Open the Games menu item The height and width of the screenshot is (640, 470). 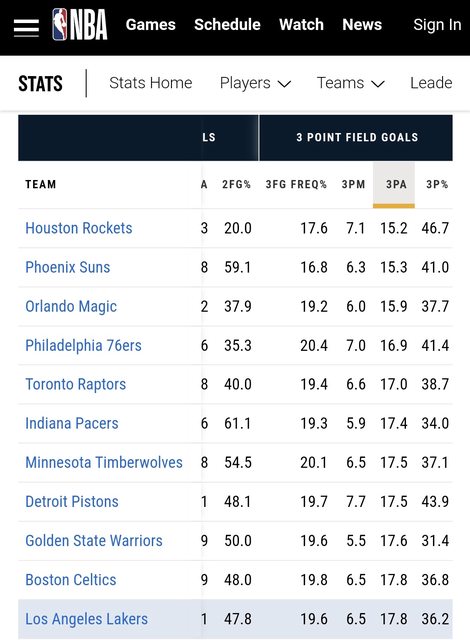pyautogui.click(x=151, y=25)
